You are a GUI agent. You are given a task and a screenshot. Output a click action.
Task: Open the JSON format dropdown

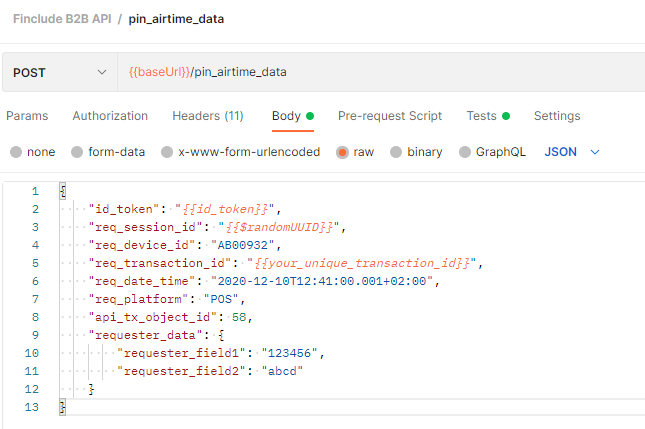coord(572,152)
